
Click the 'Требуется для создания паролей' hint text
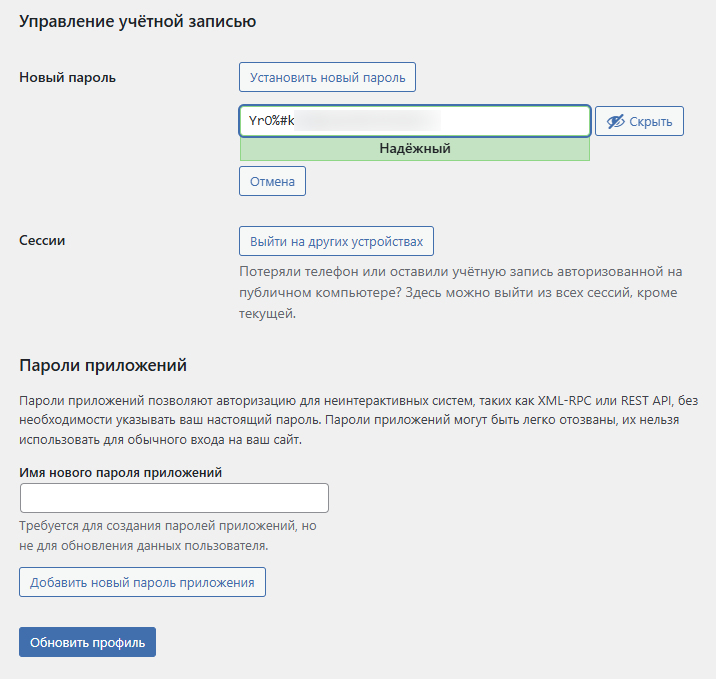pos(168,536)
